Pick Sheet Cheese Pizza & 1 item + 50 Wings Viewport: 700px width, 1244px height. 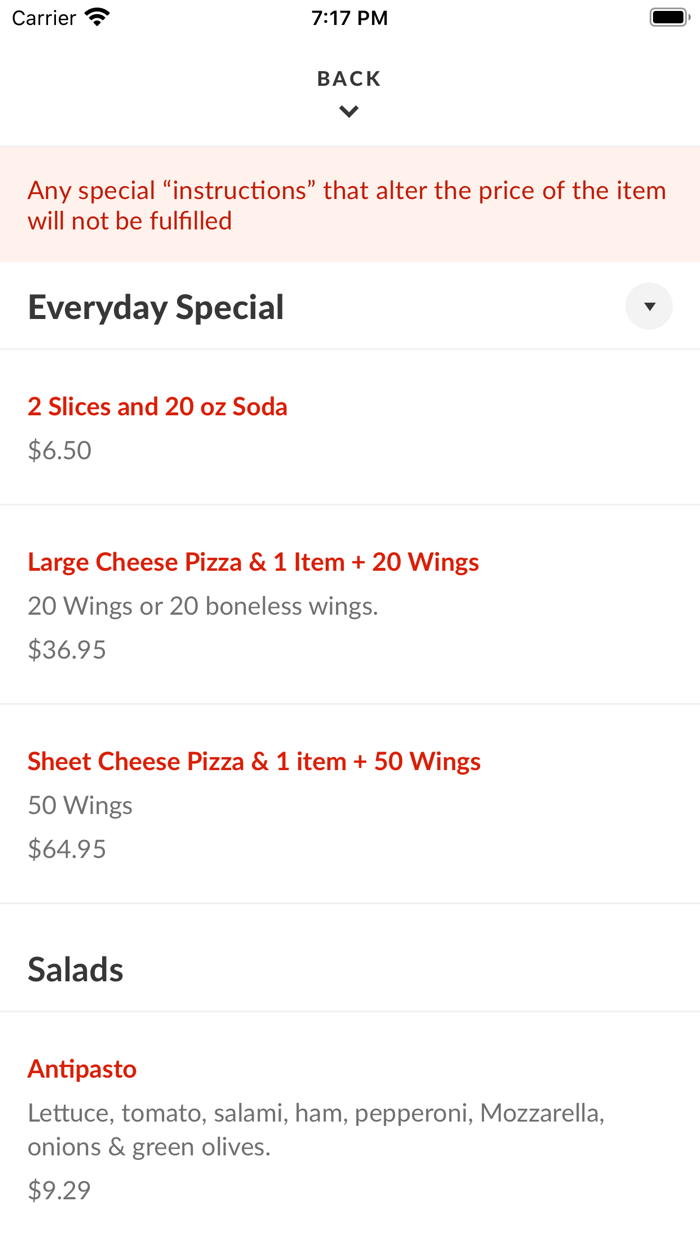click(x=254, y=761)
